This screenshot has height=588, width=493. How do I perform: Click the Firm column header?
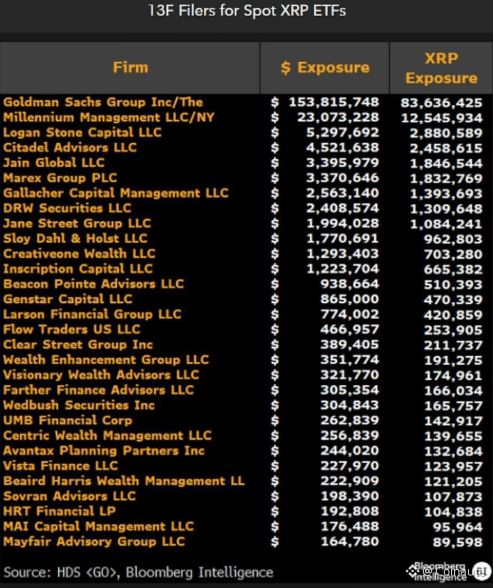coord(130,68)
